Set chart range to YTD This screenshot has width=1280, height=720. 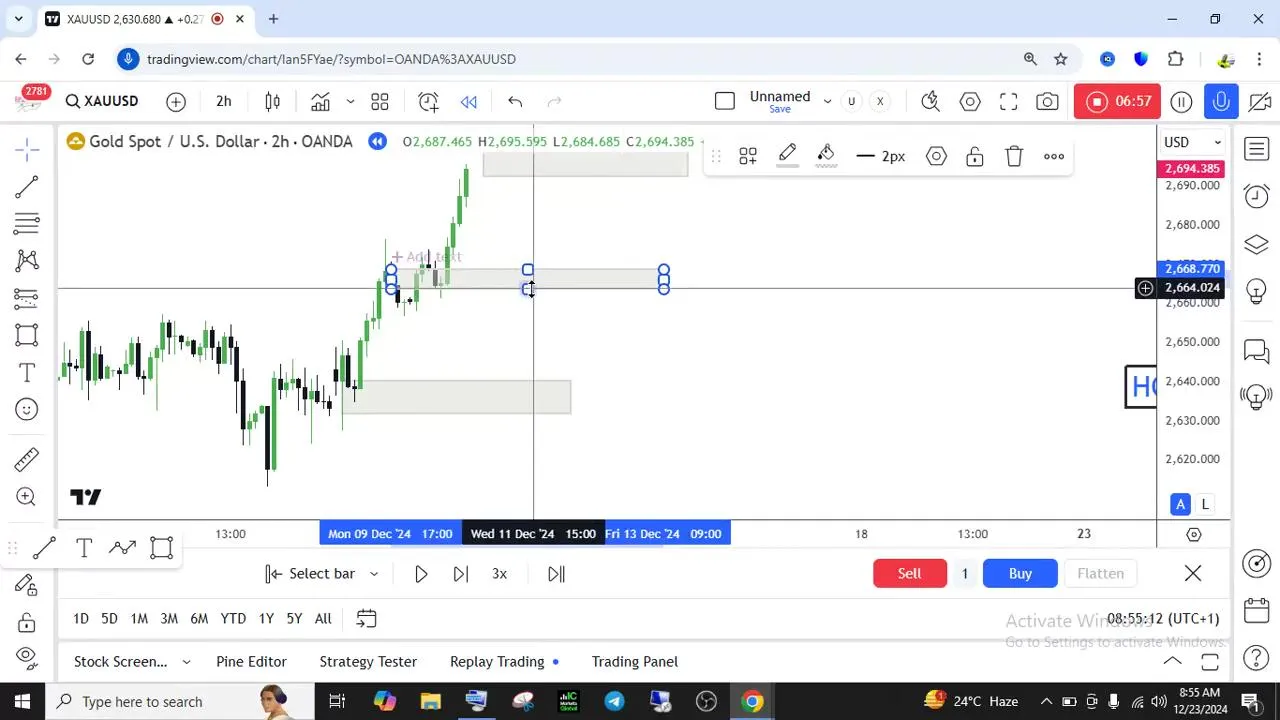233,619
